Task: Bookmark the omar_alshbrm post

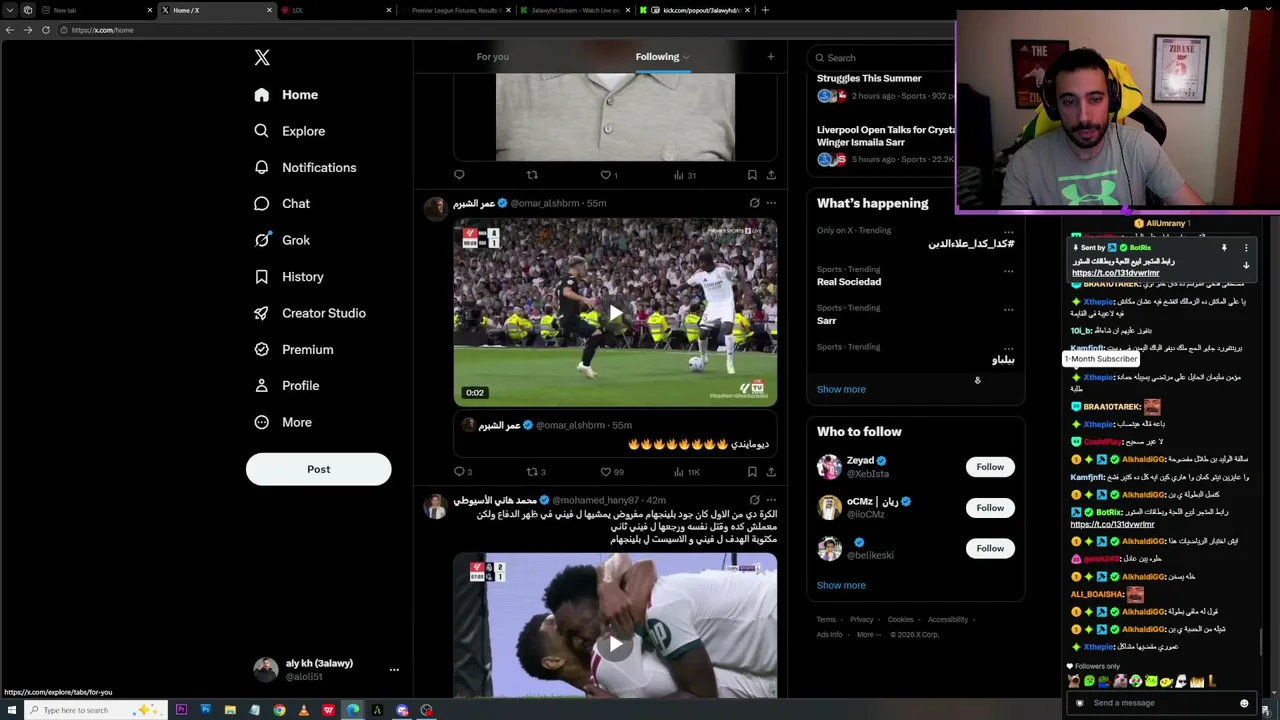Action: pos(752,472)
